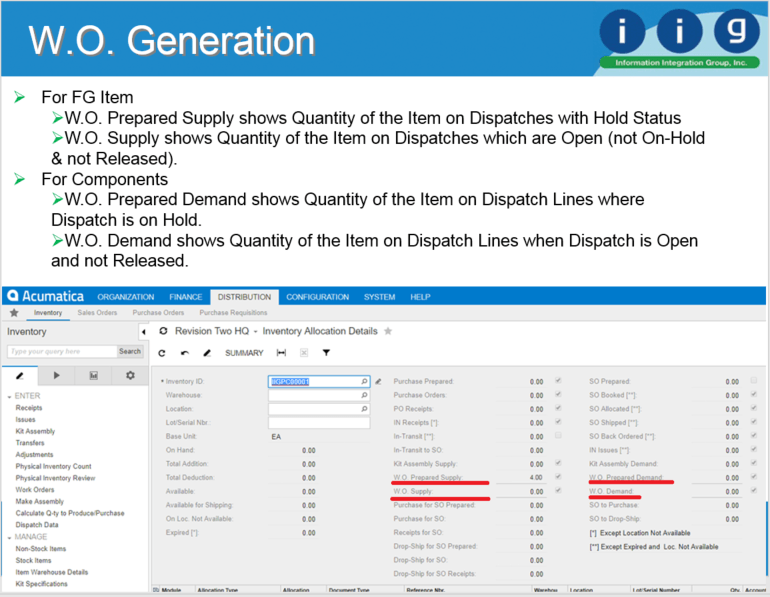
Task: Switch to the Sales Orders sub-tab
Action: 97,313
